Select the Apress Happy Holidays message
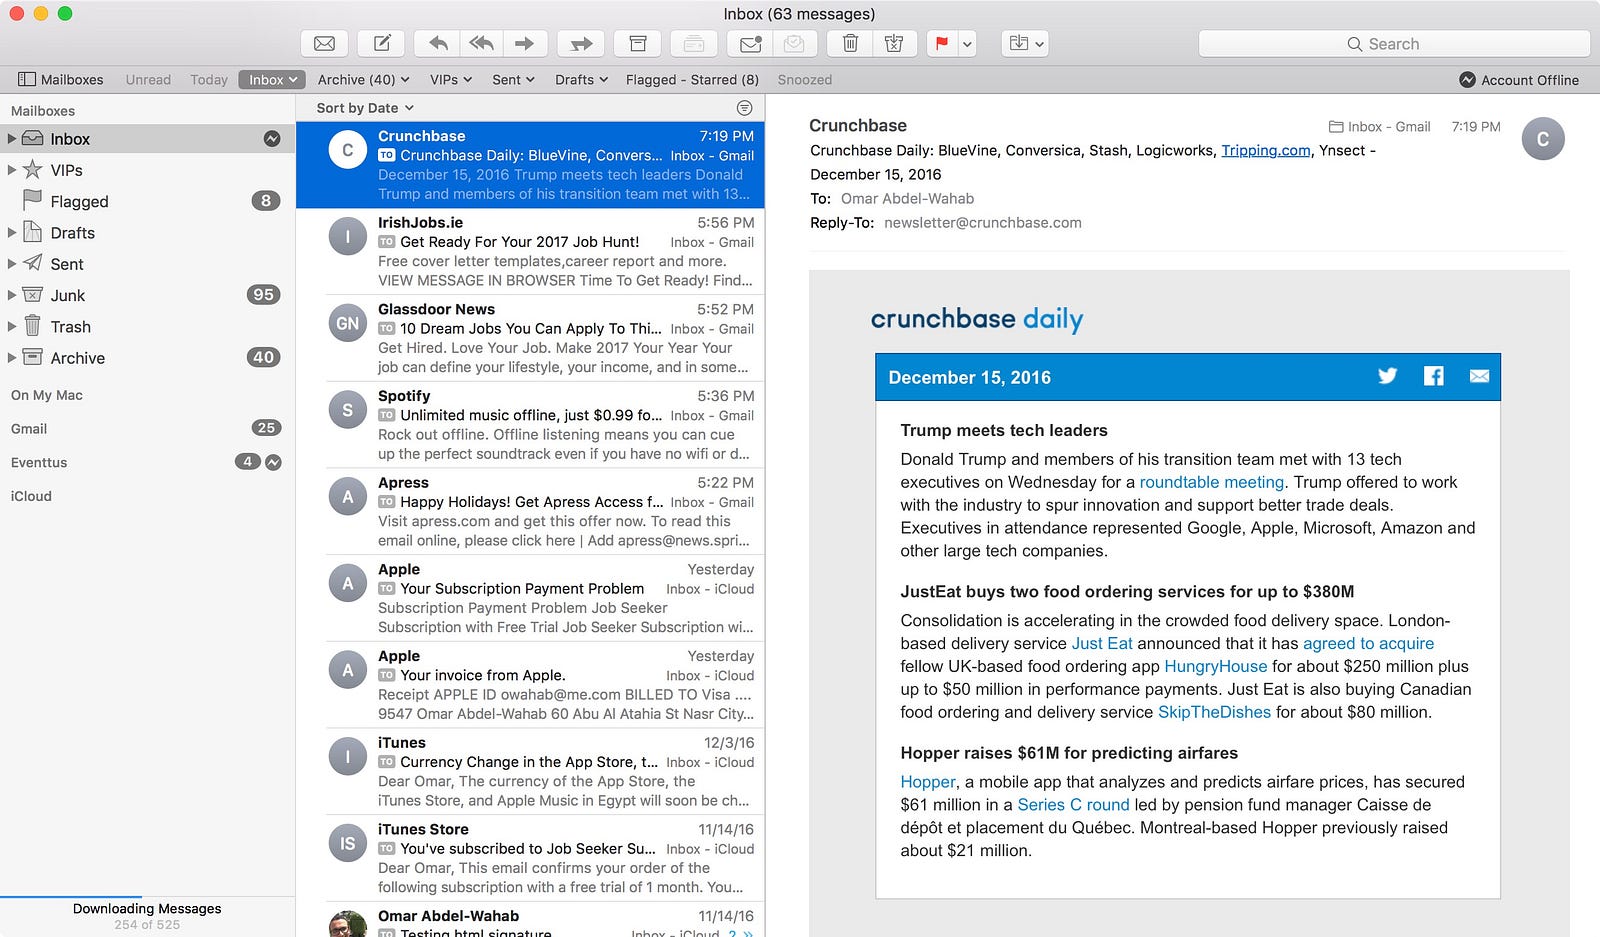 click(530, 511)
